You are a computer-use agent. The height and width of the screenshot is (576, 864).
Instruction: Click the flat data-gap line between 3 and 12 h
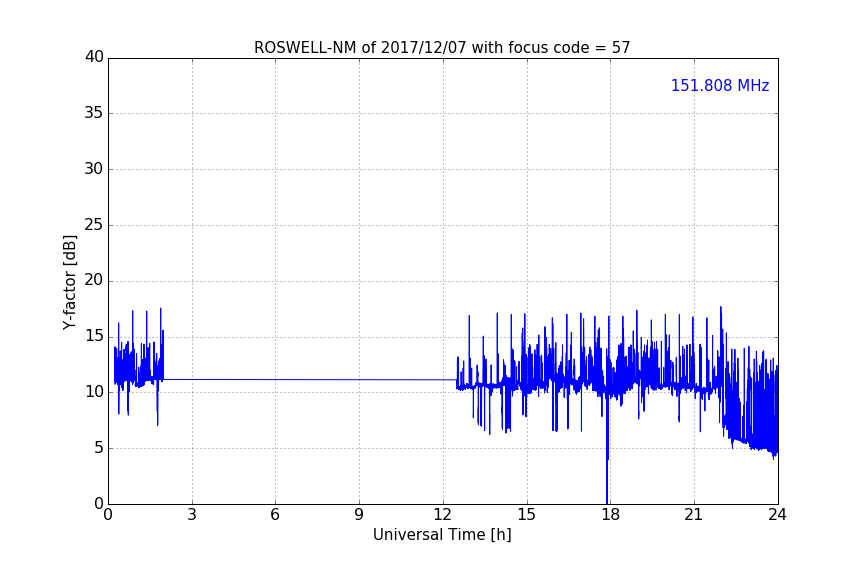(310, 379)
